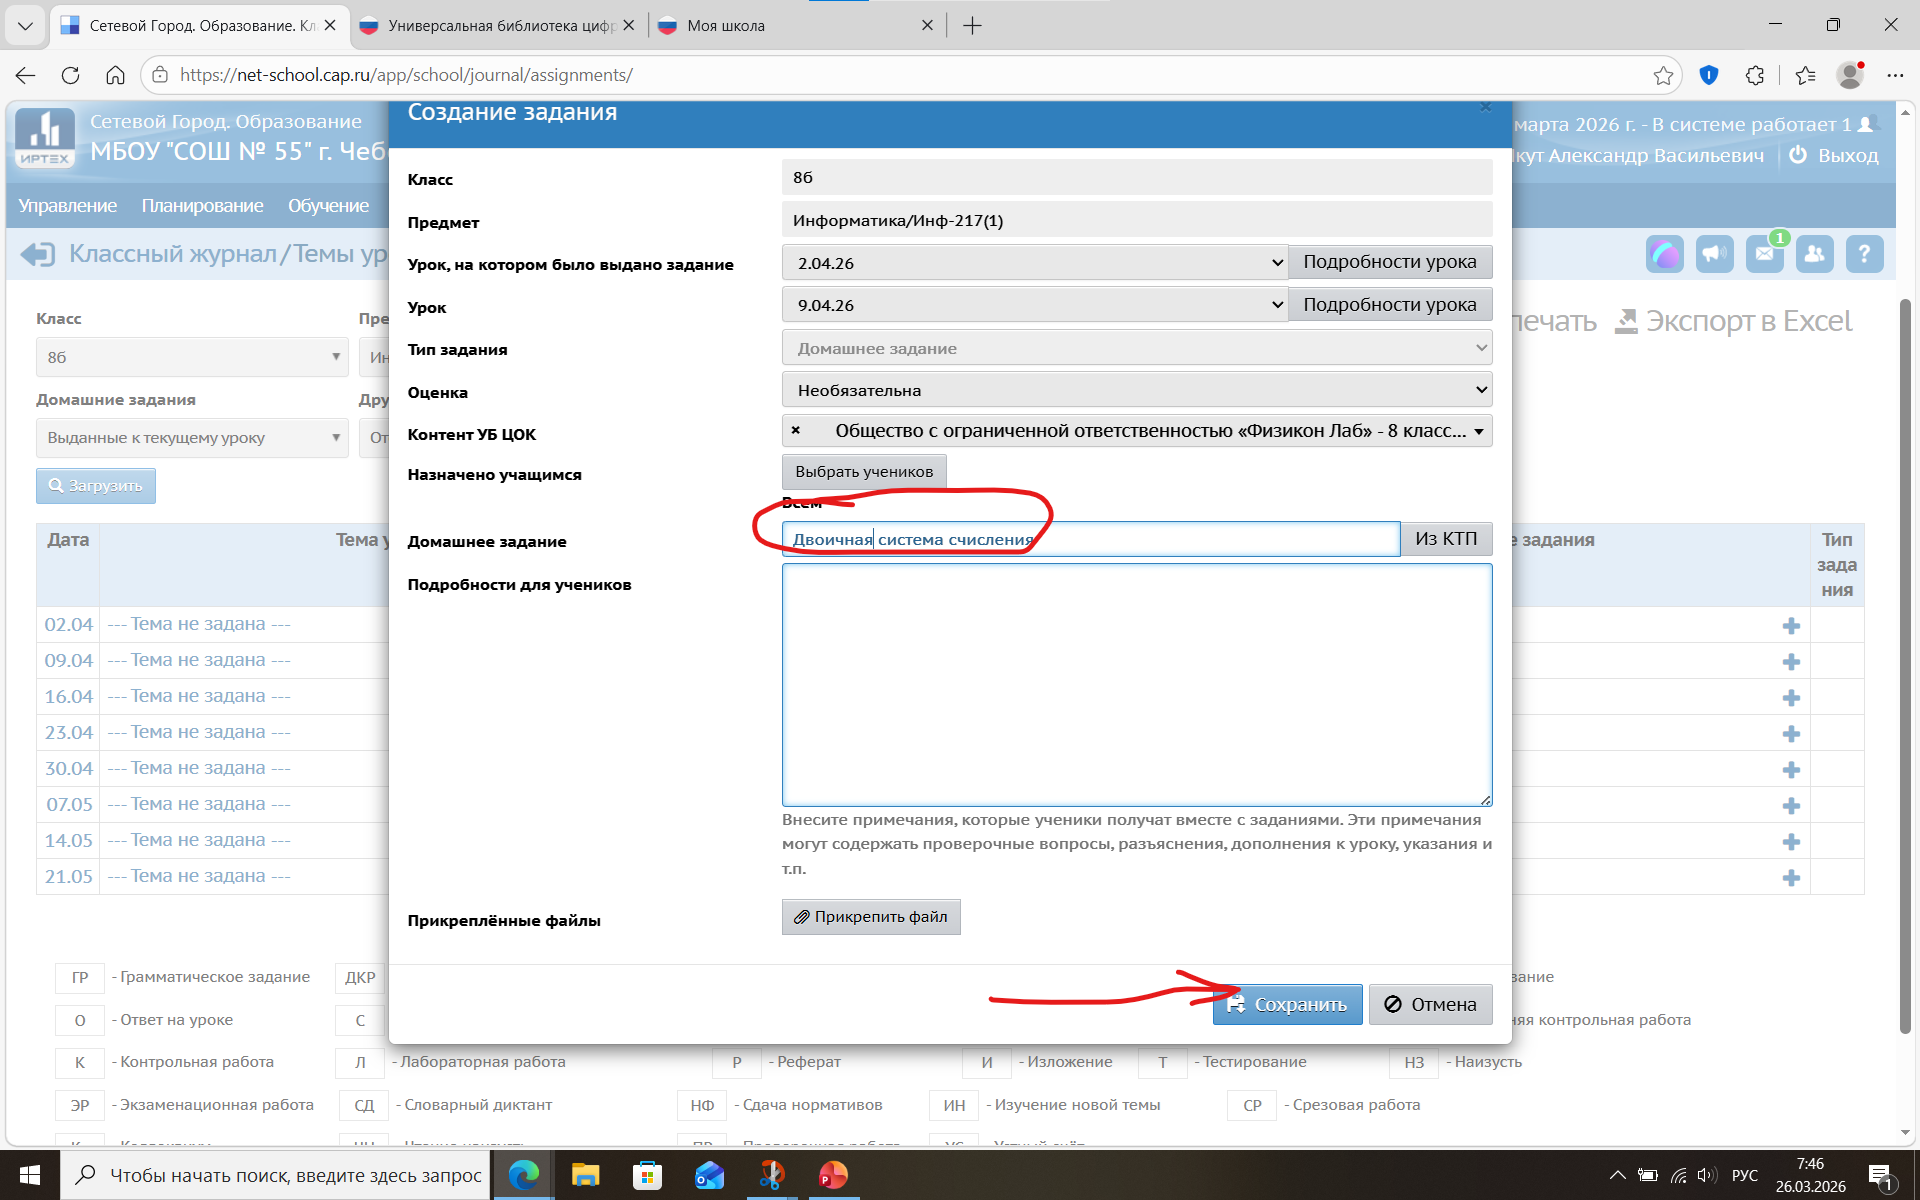The image size is (1920, 1200).
Task: Expand the Контент УБ ЦОК dropdown arrow
Action: tap(1478, 432)
